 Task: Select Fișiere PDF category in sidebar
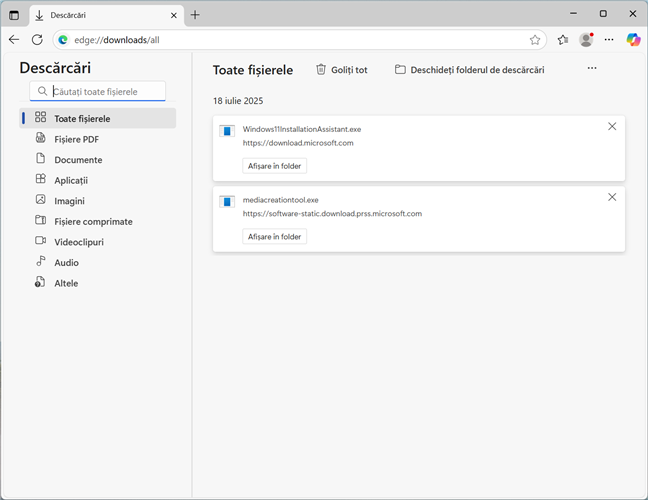point(76,139)
